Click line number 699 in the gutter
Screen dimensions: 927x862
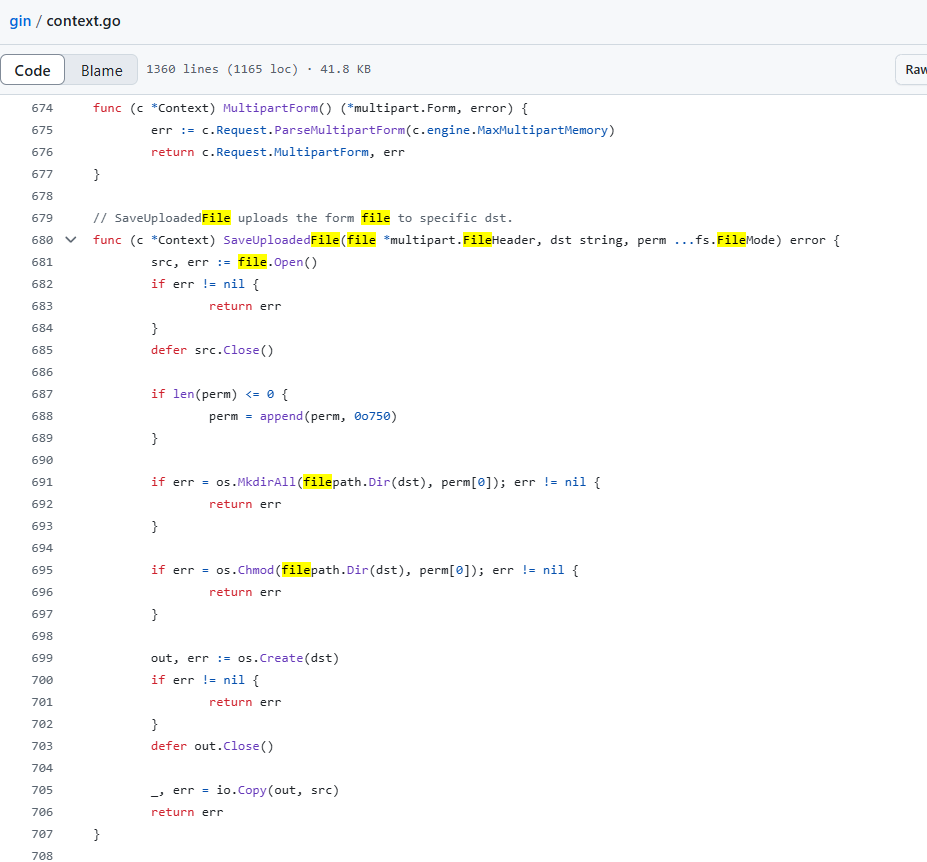click(x=42, y=658)
